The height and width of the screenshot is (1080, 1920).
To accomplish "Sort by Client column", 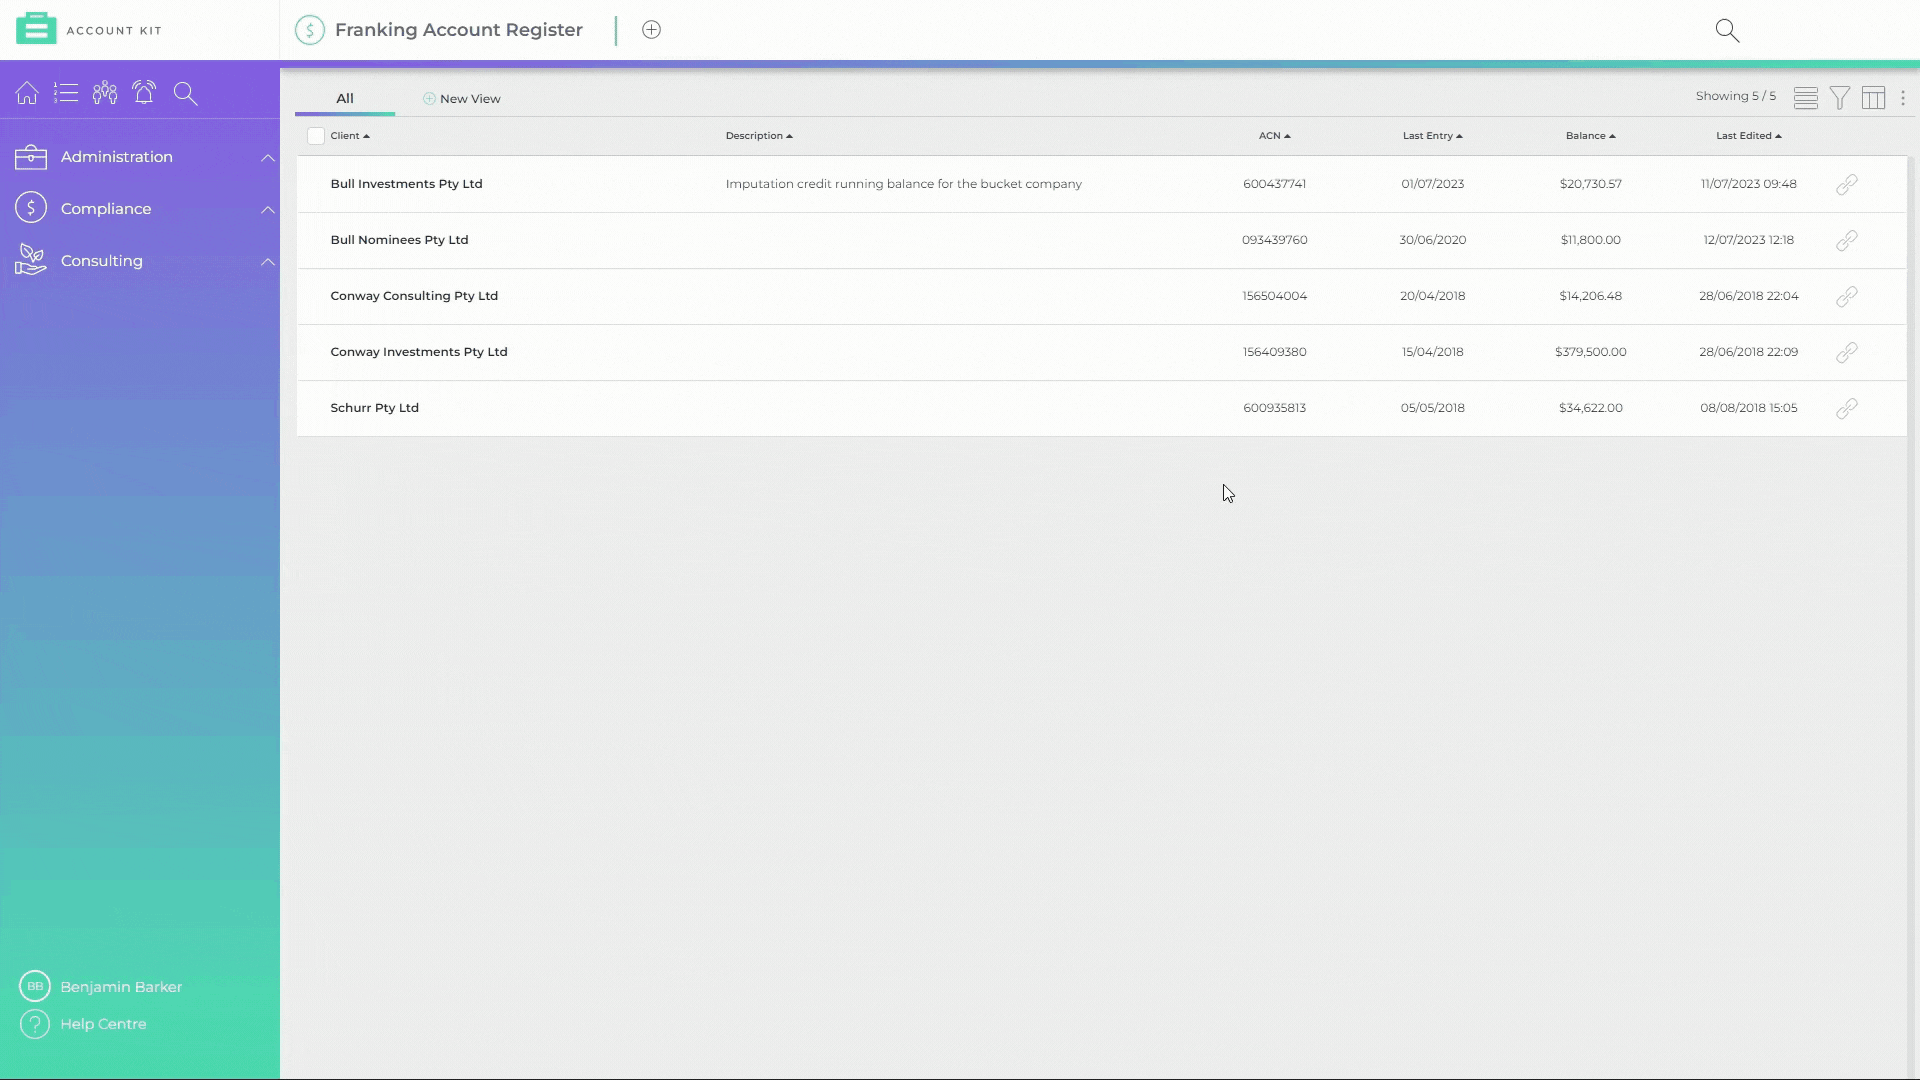I will 350,136.
